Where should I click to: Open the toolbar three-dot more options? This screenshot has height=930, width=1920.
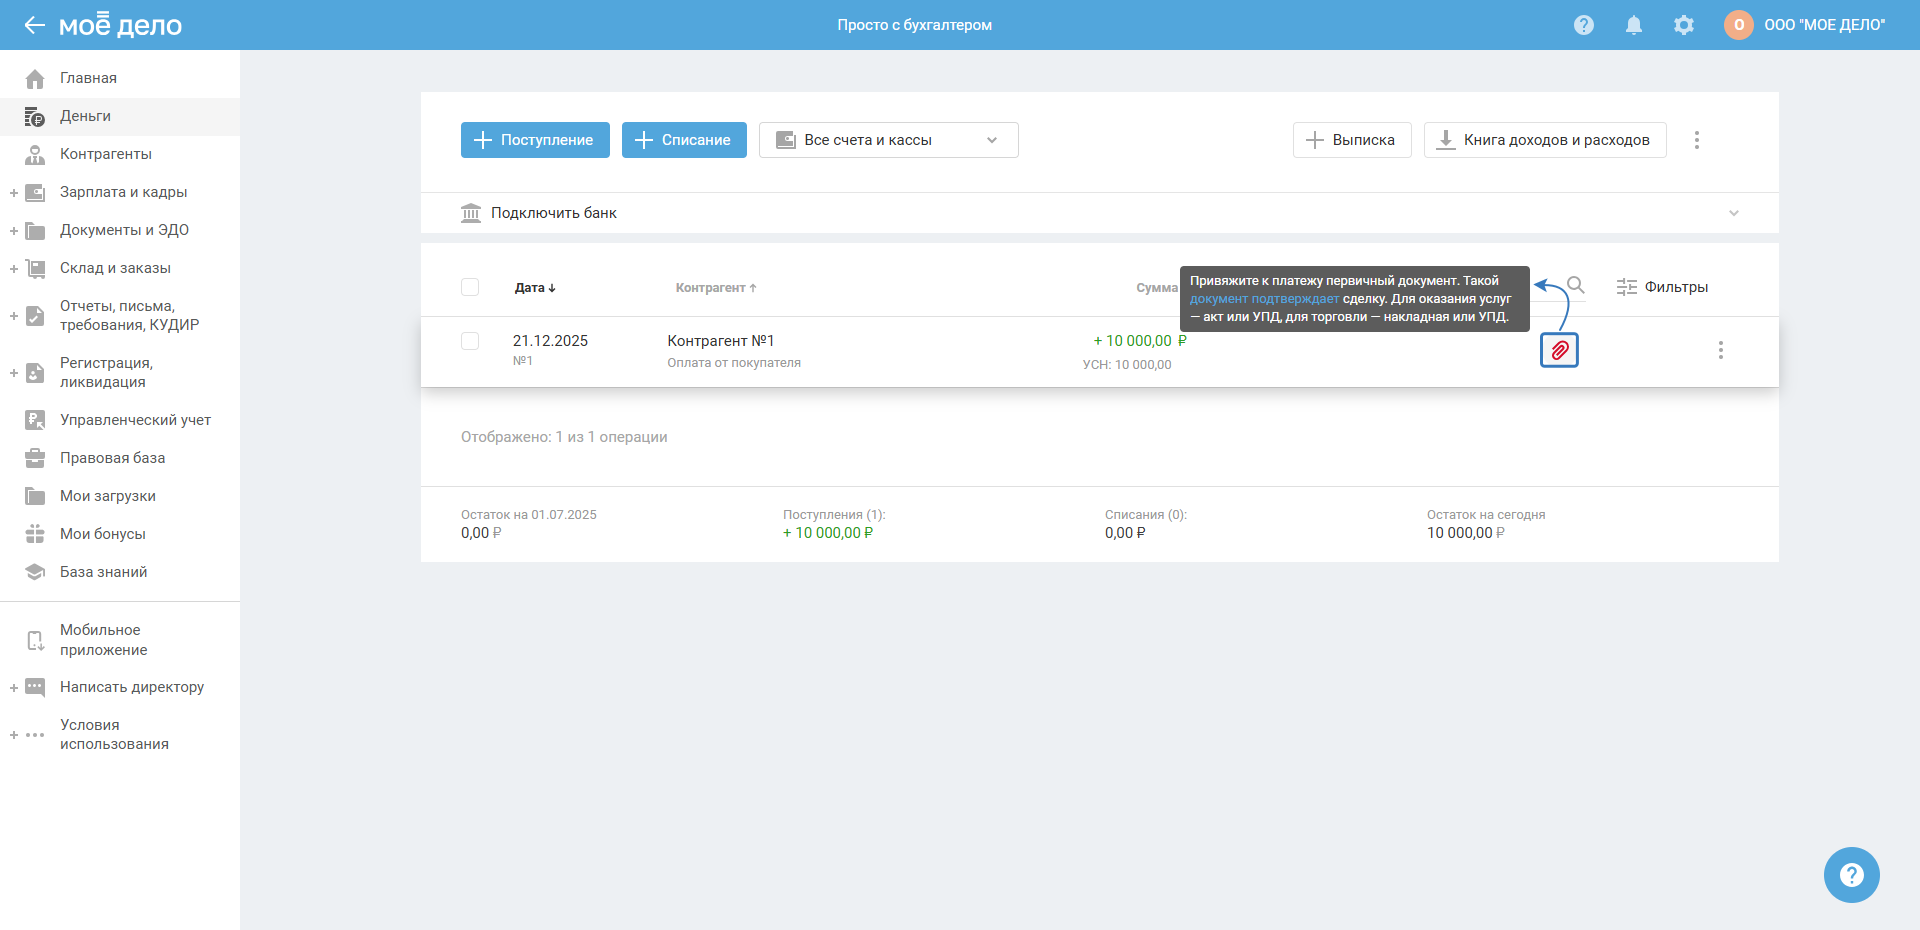[1696, 140]
